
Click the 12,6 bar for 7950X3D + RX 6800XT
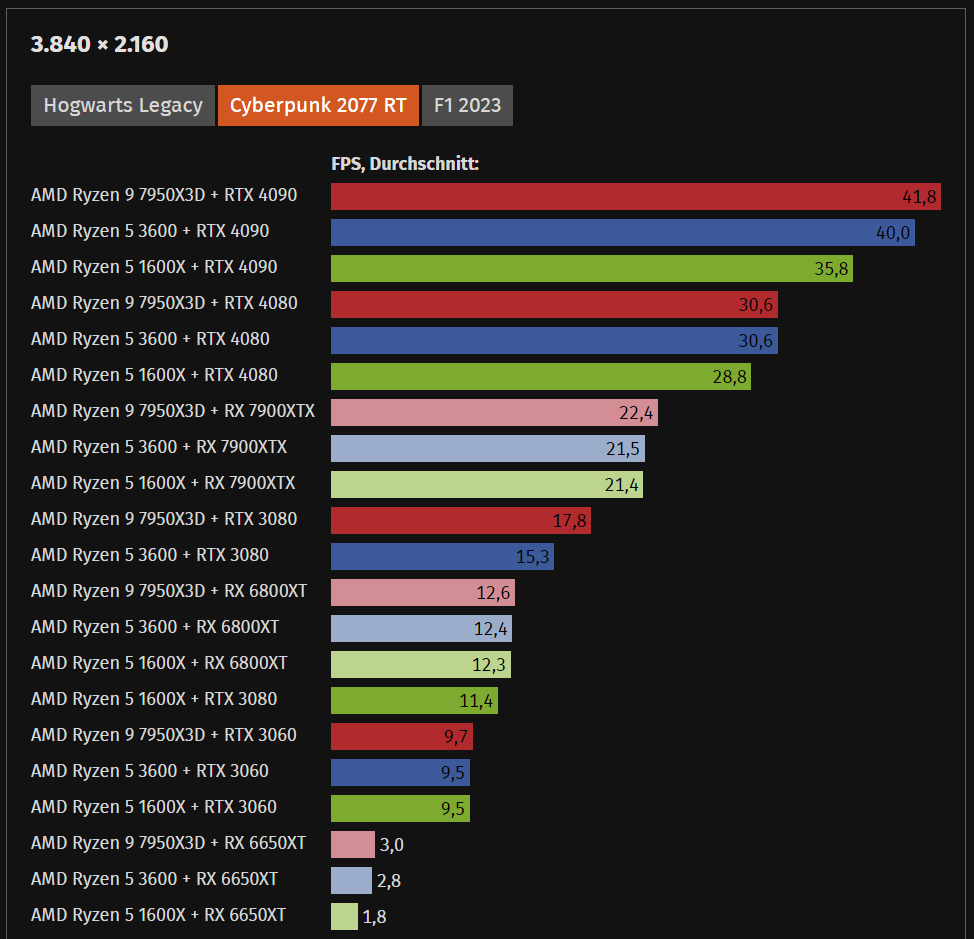[422, 592]
